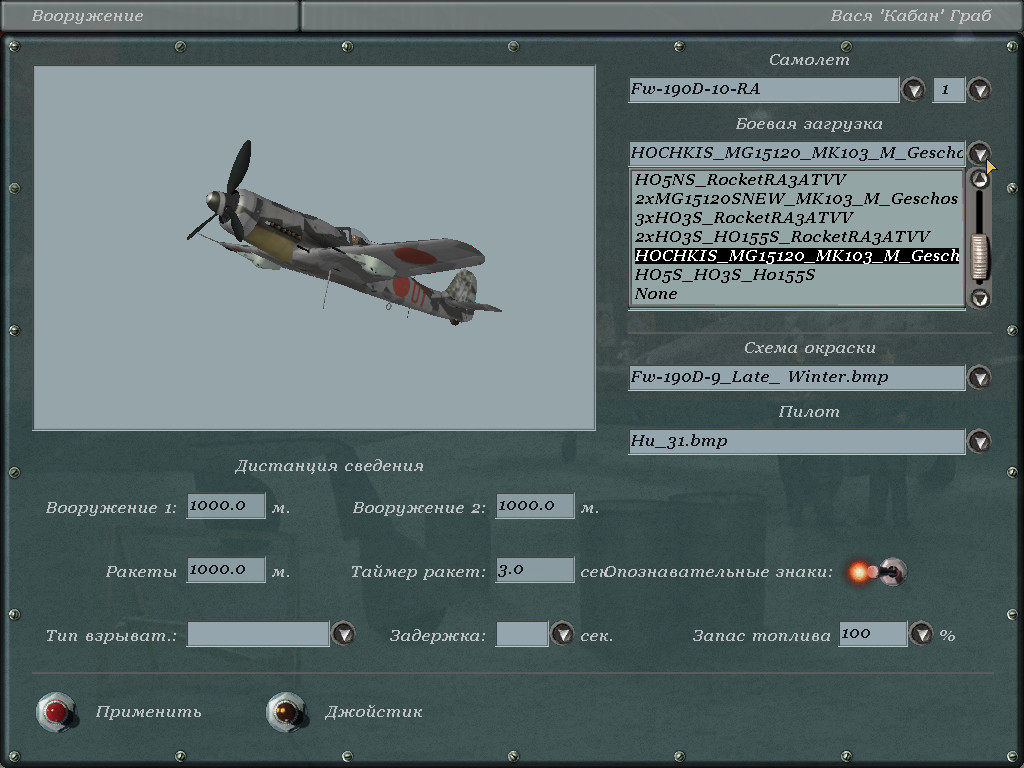Click the Fw-190D-10-RA aircraft field
Screen dimensions: 1024x768
click(763, 89)
